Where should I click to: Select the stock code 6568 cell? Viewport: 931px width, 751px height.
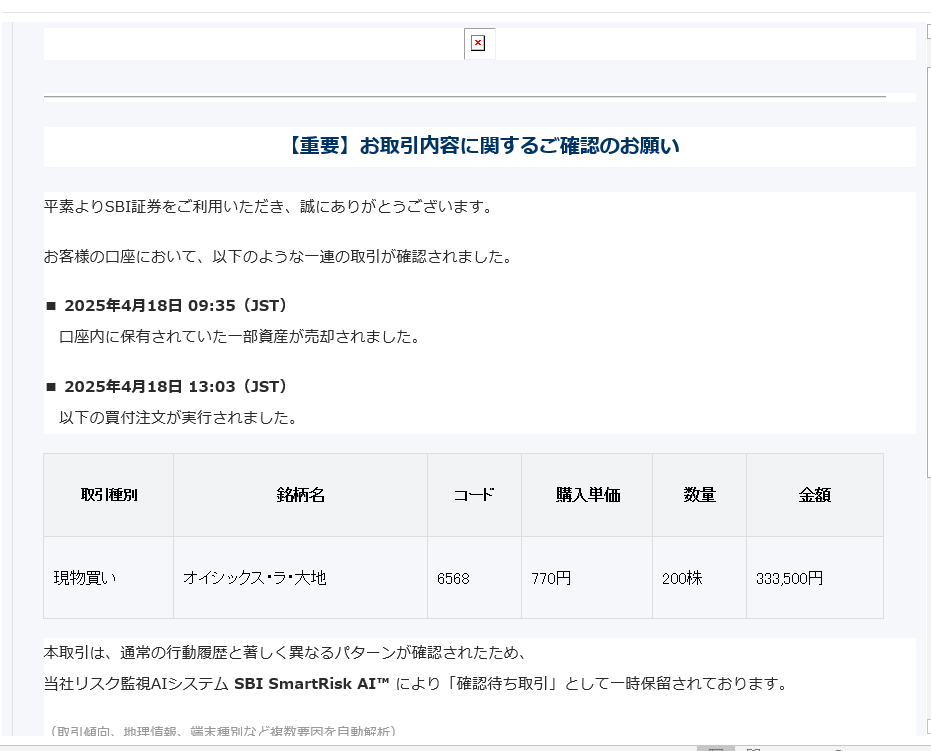(453, 578)
